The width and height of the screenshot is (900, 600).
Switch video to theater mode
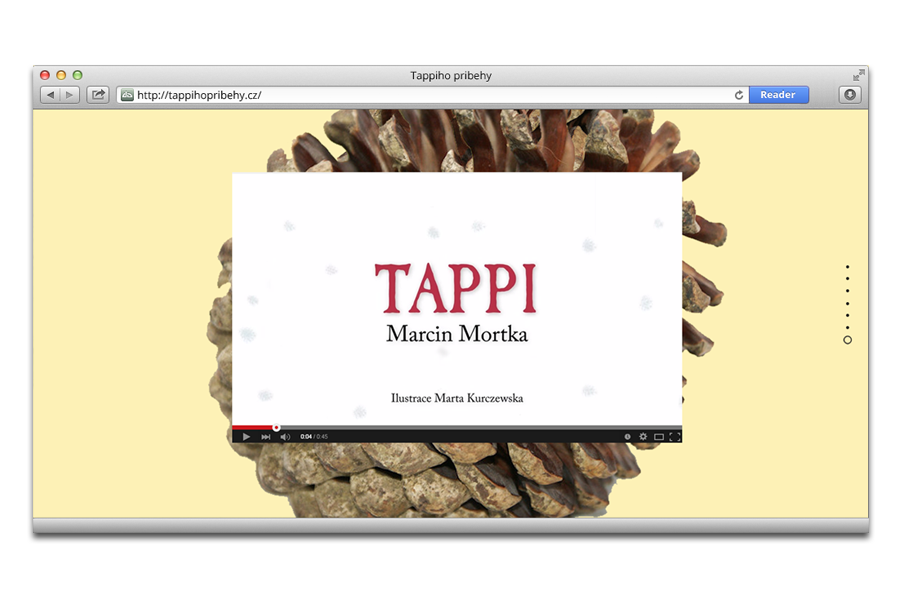click(x=659, y=437)
